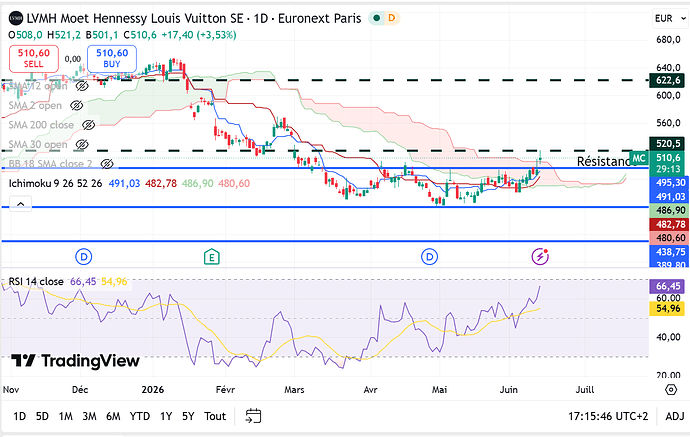The image size is (690, 437).
Task: Click the MC symbol price tag
Action: pyautogui.click(x=638, y=158)
